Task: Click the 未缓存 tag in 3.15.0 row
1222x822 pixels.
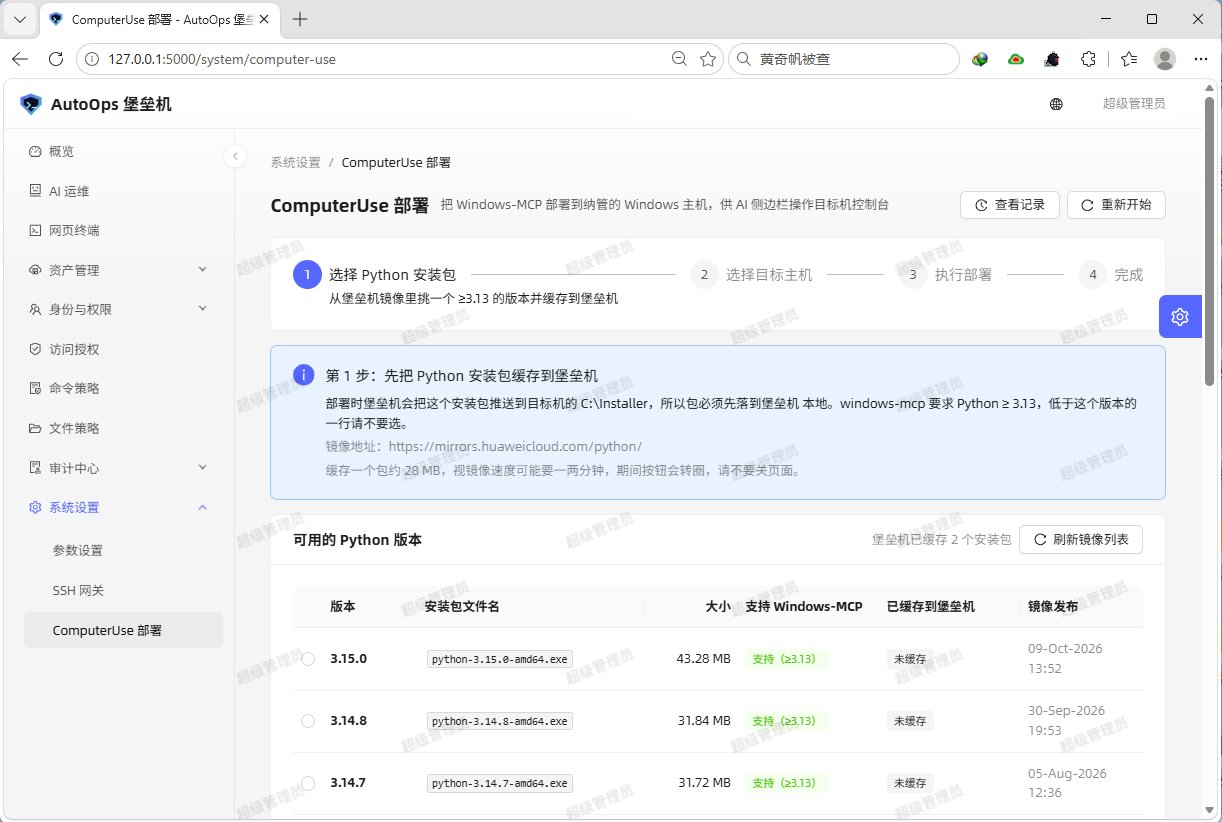Action: 910,659
